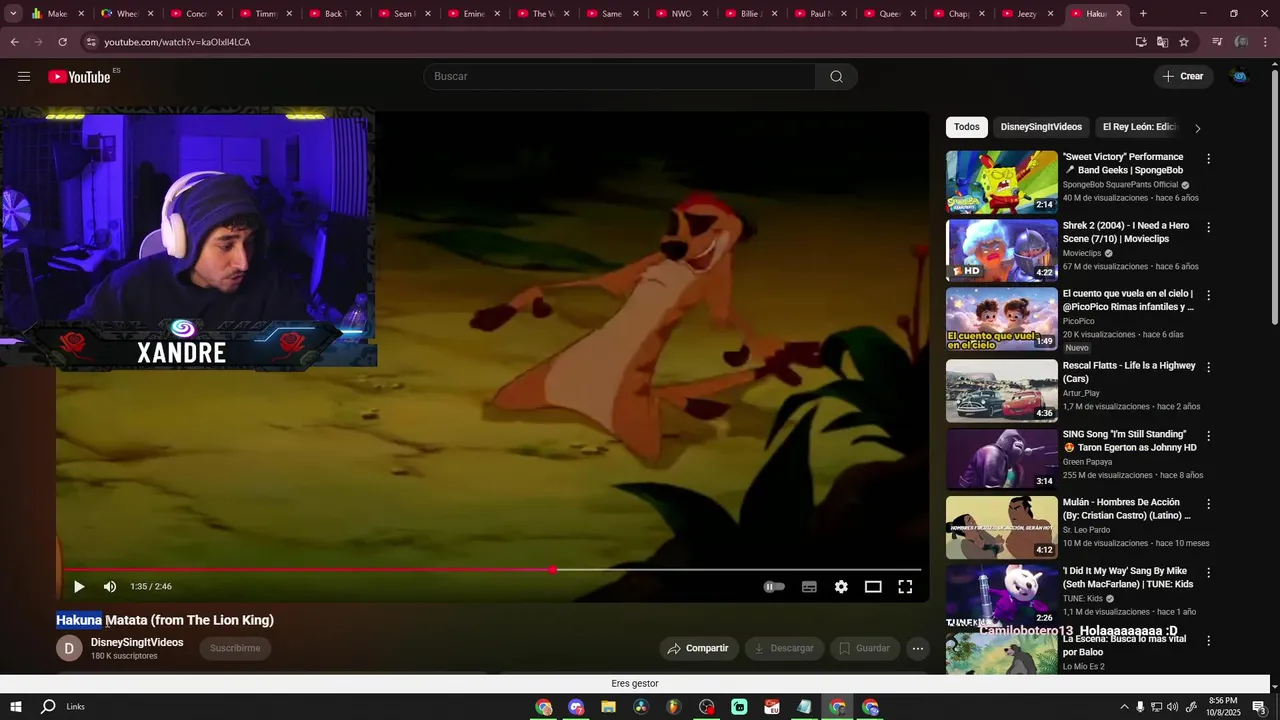
Task: Click the translate page icon in address bar
Action: pos(1162,42)
